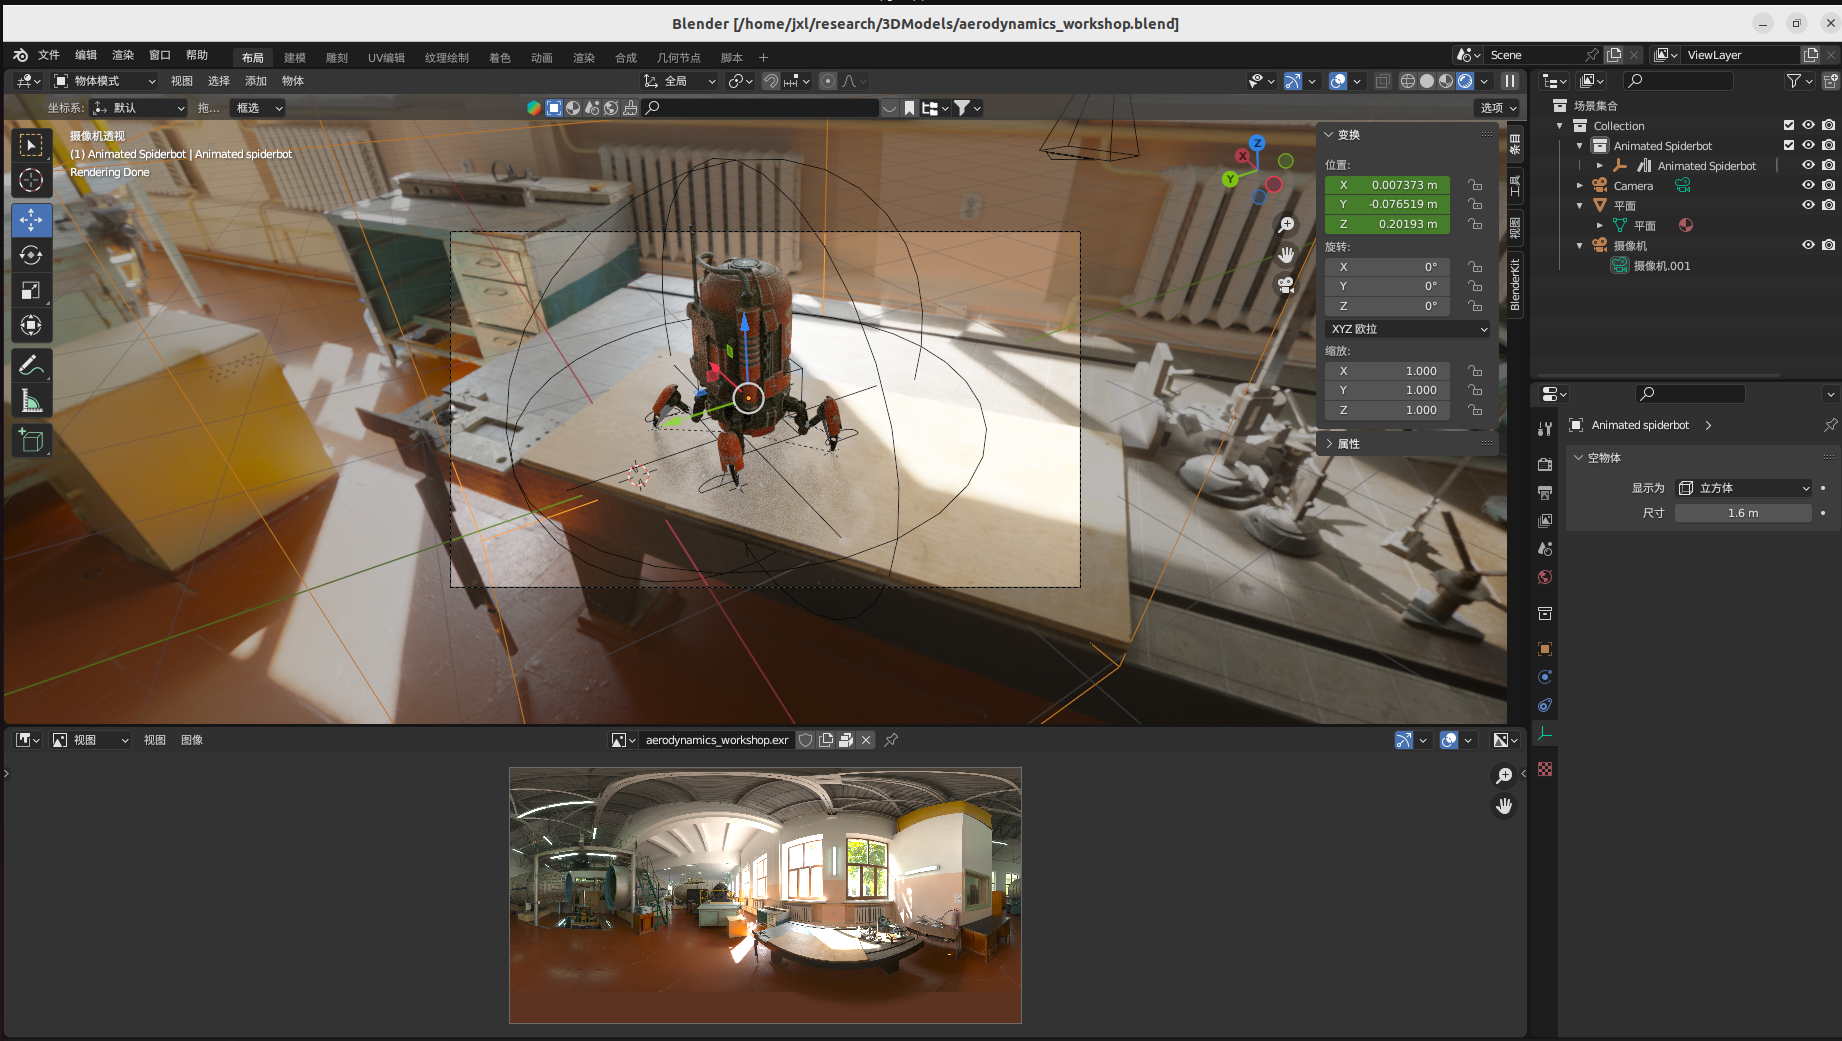The image size is (1842, 1041).
Task: Open the 添加 menu in viewport header
Action: [256, 81]
